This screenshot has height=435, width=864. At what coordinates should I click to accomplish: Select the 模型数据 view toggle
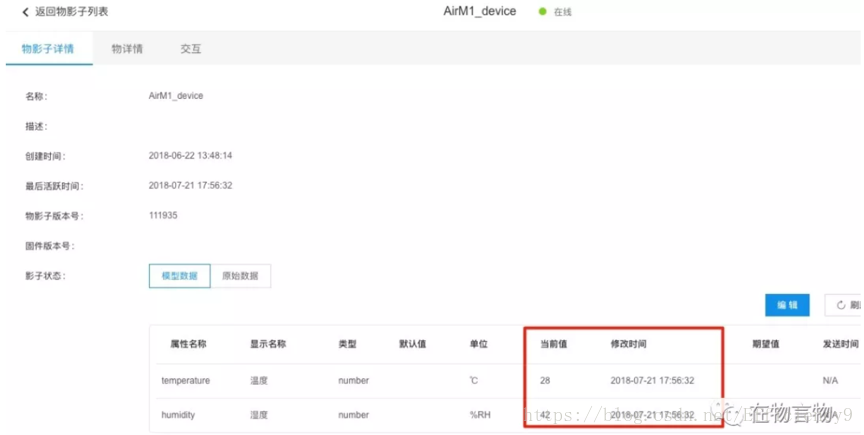pos(180,276)
